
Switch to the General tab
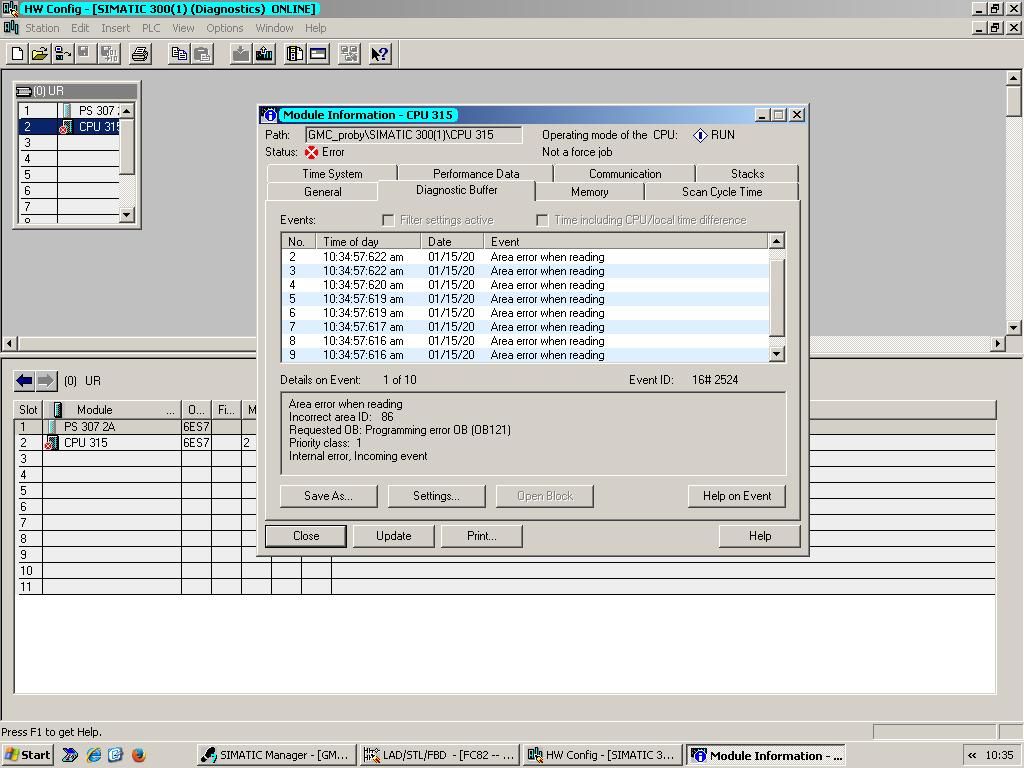point(323,191)
